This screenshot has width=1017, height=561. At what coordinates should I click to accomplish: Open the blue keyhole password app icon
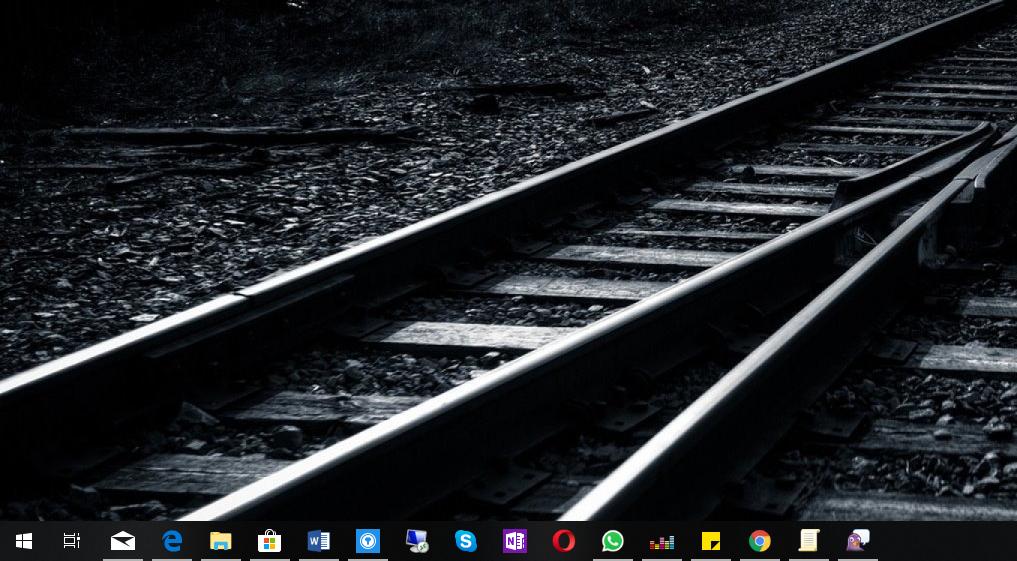[368, 541]
